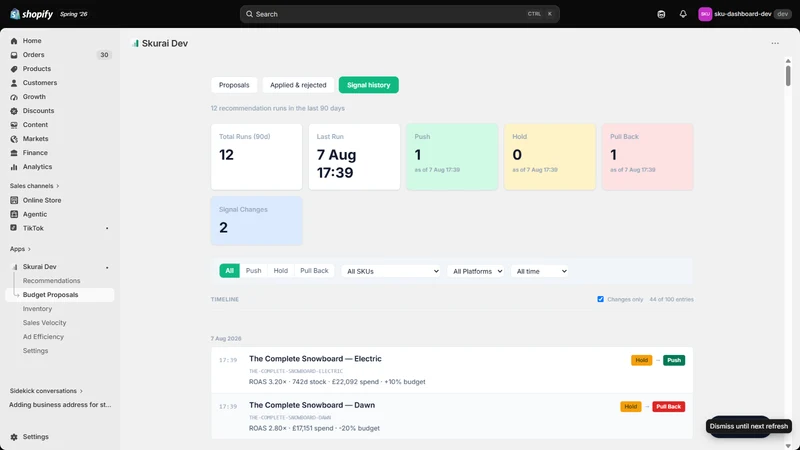Open Ad Efficiency page
The image size is (800, 450).
click(x=43, y=337)
